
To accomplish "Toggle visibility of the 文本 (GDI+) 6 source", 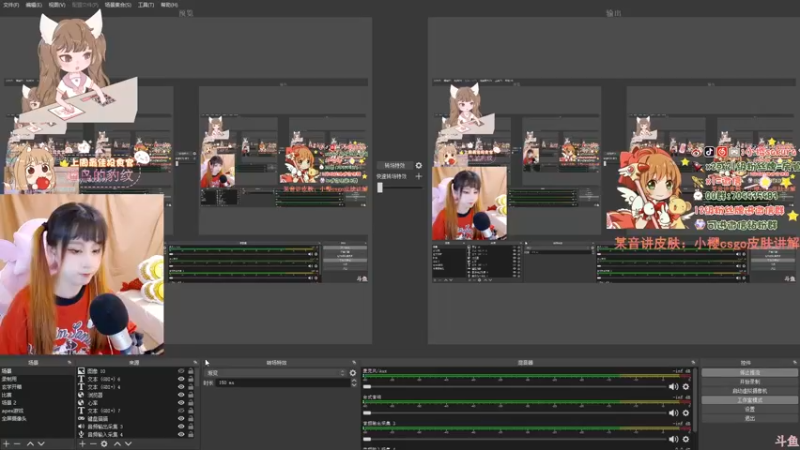I will click(x=181, y=379).
